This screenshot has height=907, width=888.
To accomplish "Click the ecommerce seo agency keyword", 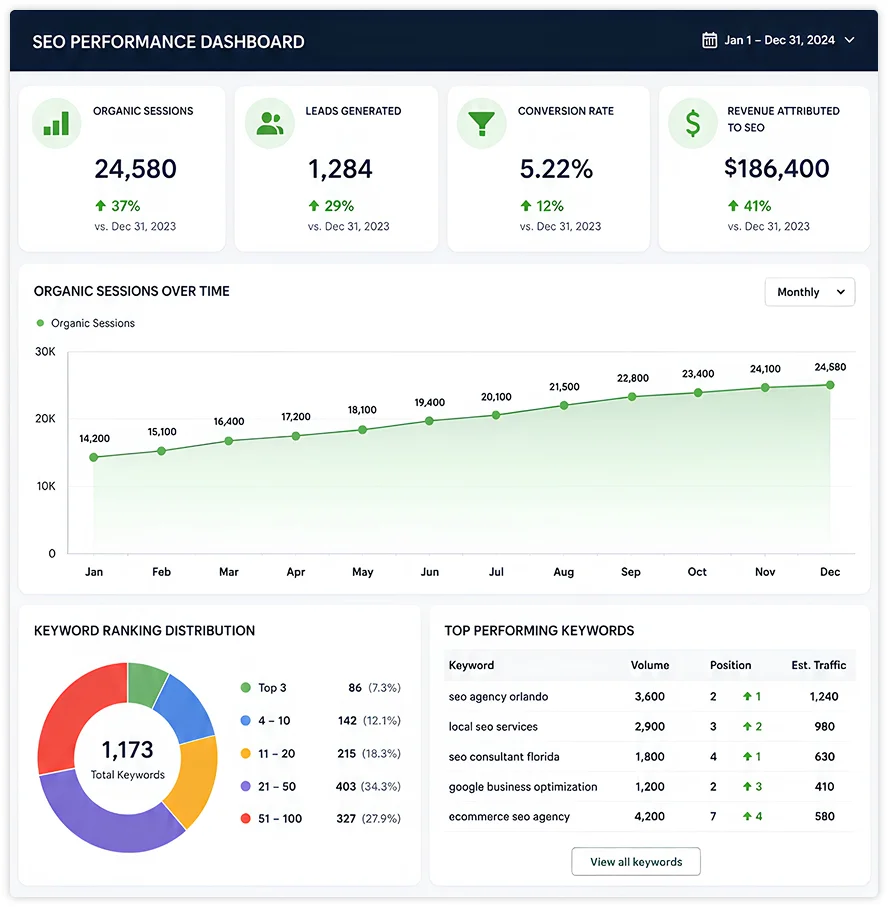I will (x=509, y=817).
